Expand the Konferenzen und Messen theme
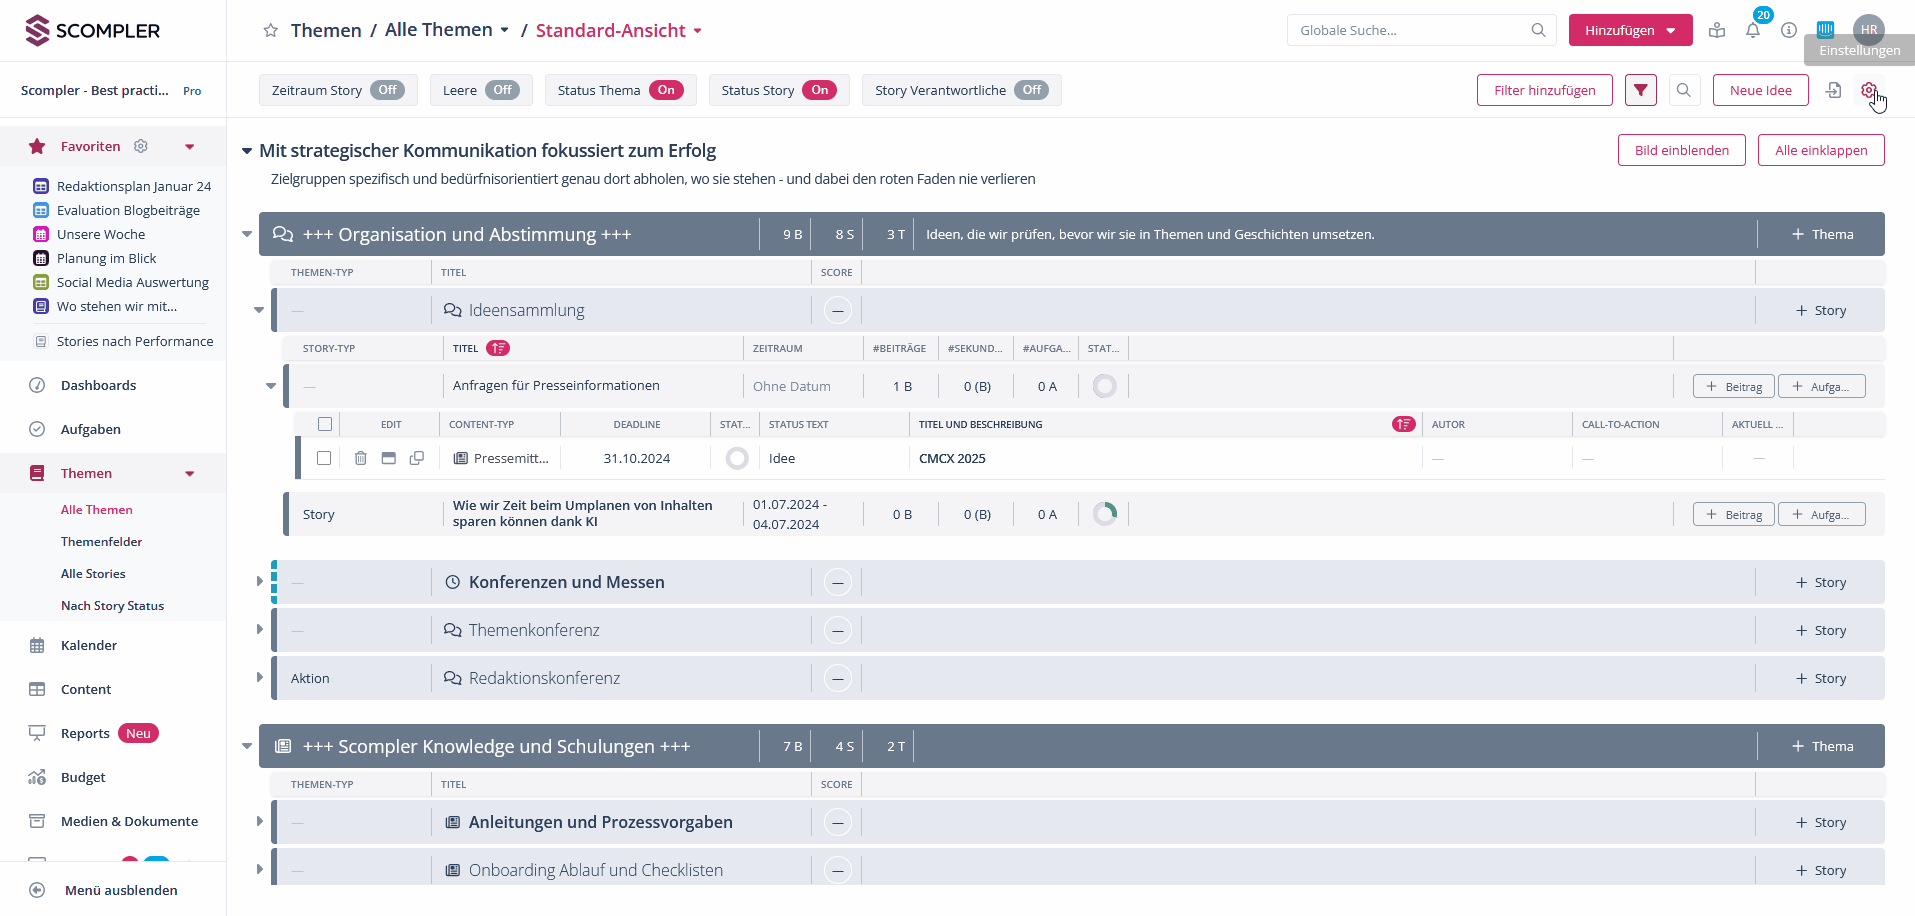 (x=260, y=581)
